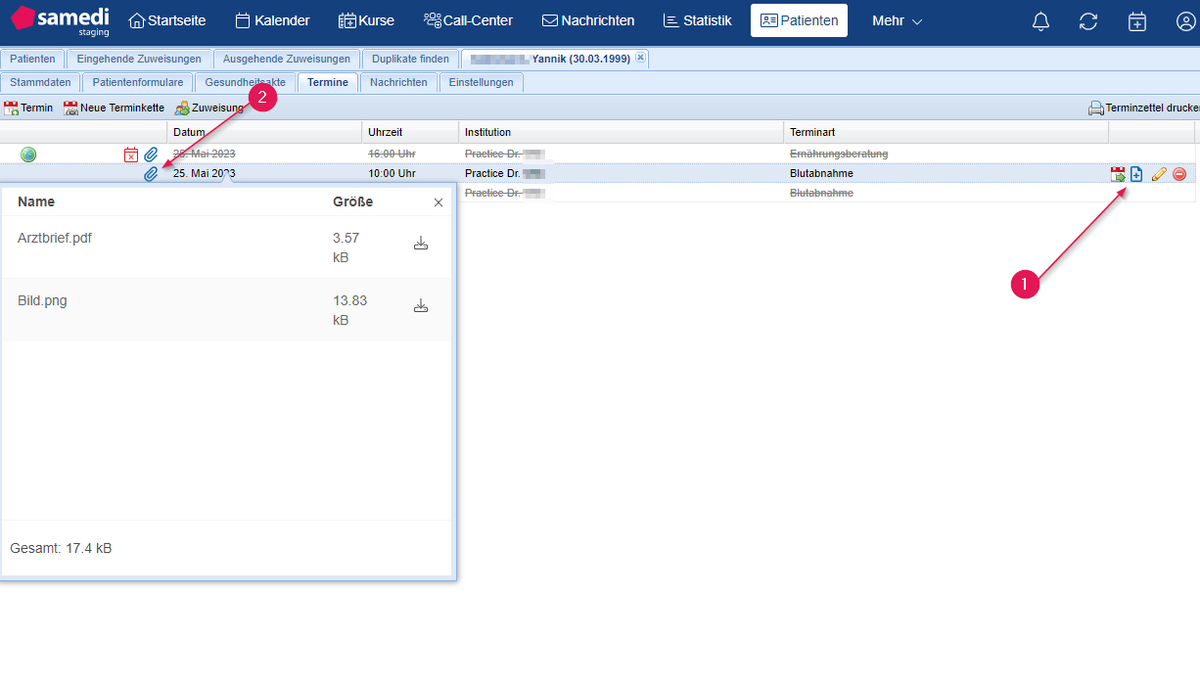Click Terminzettel drucken print button
This screenshot has height=679, width=1200.
(1142, 108)
